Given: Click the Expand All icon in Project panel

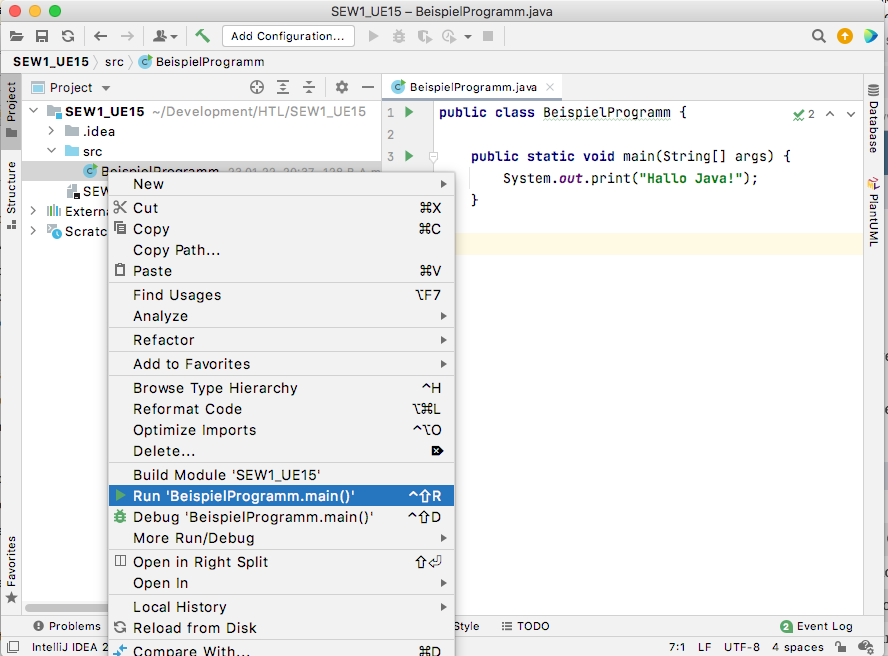Looking at the screenshot, I should click(x=283, y=87).
